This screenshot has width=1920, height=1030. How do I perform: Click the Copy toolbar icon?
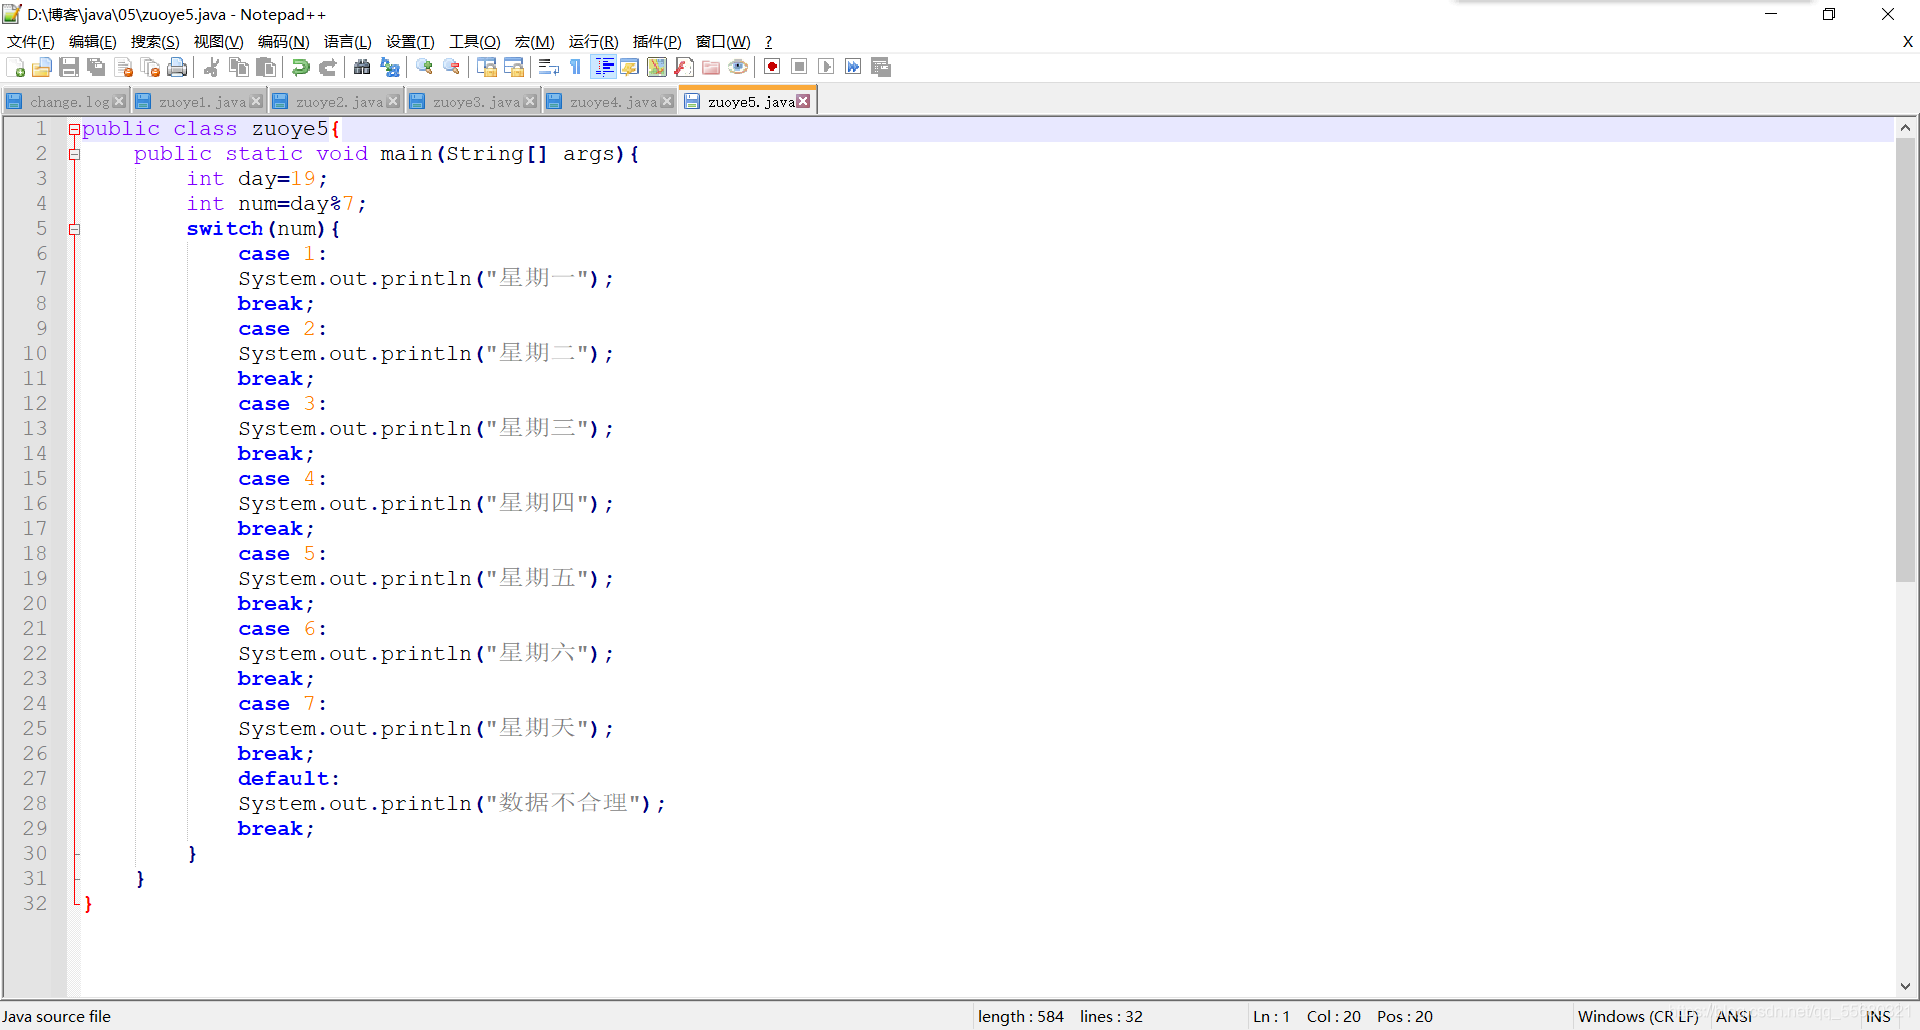238,67
